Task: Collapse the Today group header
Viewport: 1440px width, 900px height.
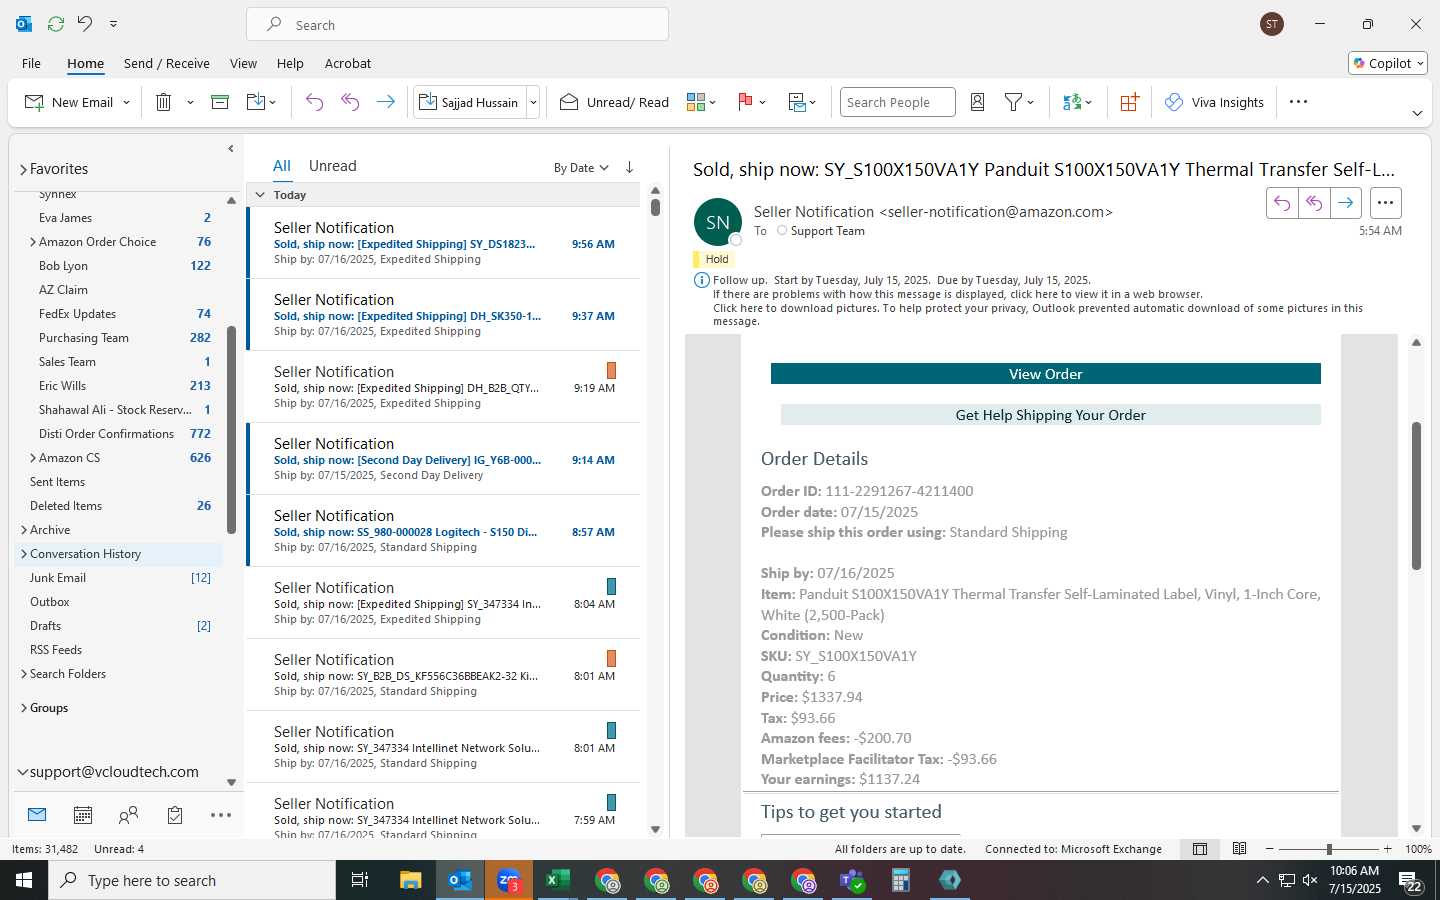Action: click(x=260, y=195)
